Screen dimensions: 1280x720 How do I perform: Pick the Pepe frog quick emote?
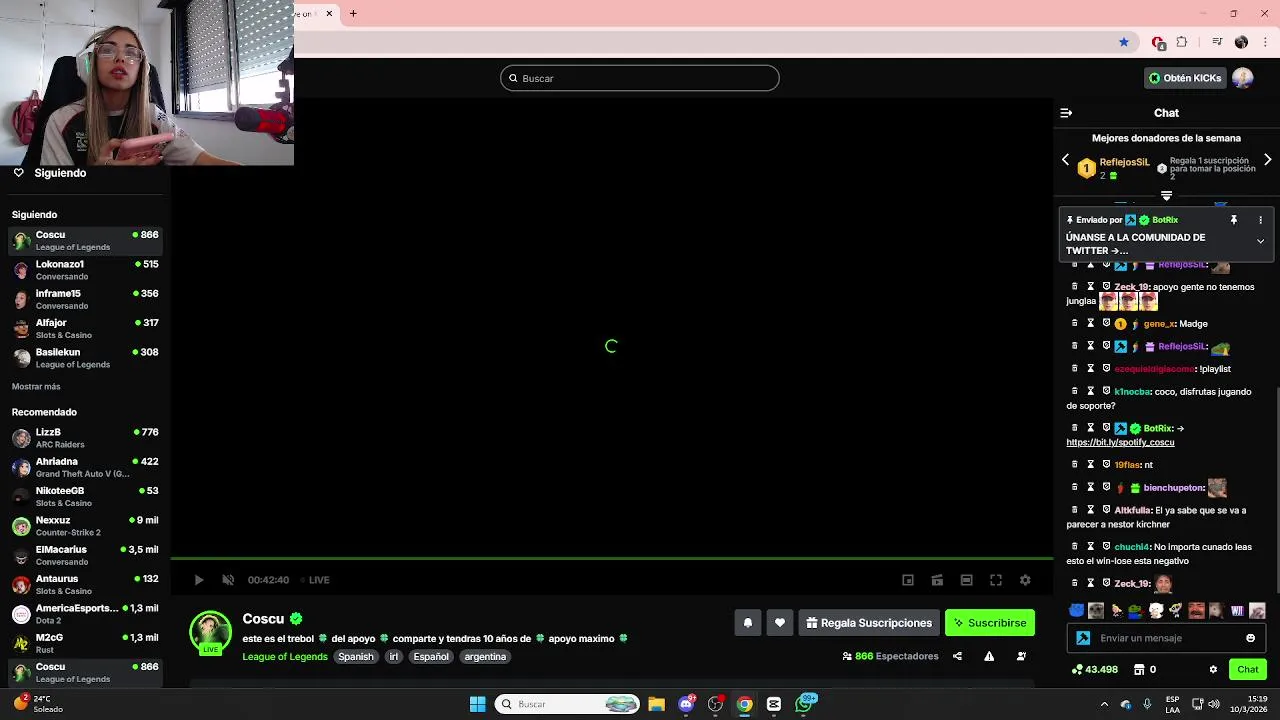point(1136,611)
